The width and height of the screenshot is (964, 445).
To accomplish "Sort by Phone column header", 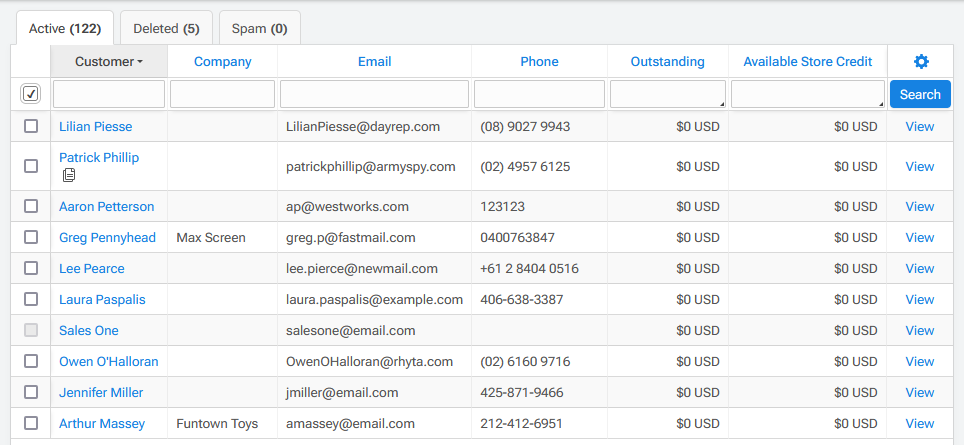I will [539, 61].
